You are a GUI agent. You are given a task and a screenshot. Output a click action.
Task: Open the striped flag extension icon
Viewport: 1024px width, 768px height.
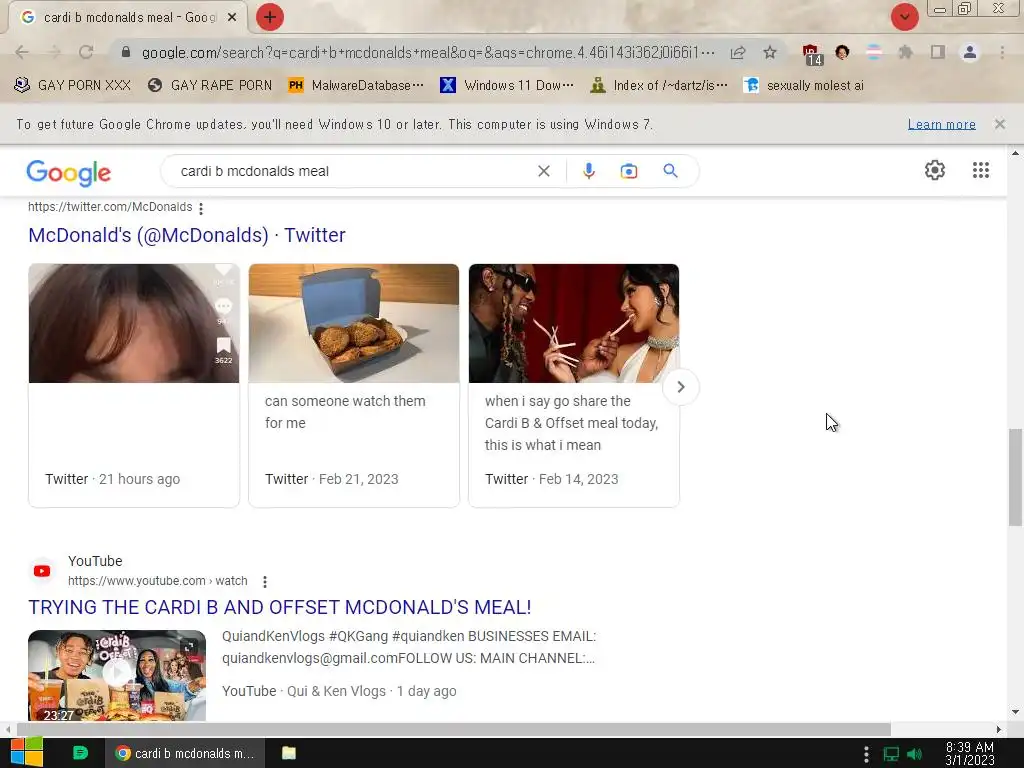pos(874,52)
